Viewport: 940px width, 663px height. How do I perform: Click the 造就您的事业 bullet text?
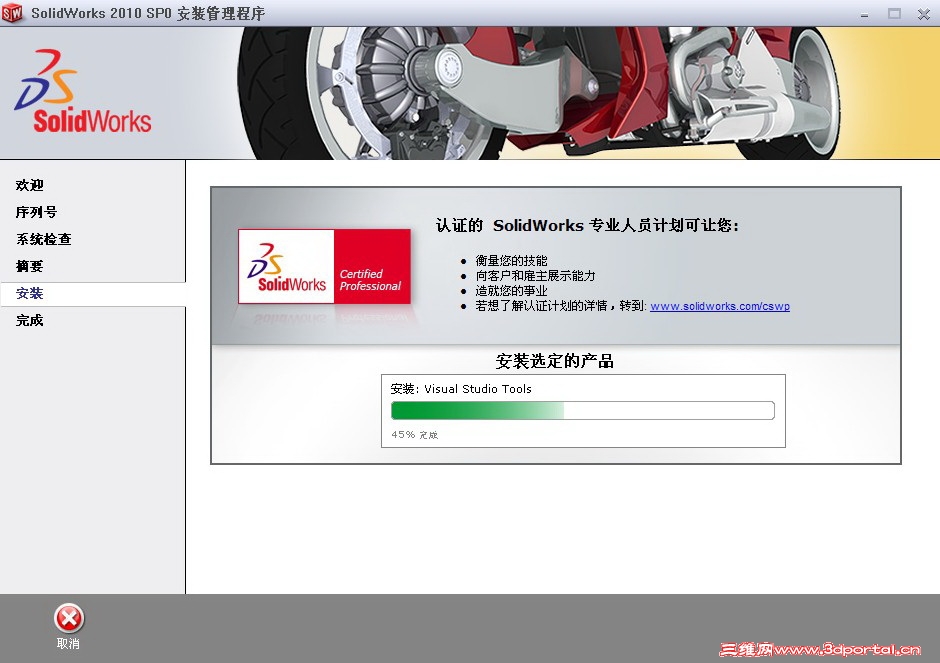[x=511, y=291]
